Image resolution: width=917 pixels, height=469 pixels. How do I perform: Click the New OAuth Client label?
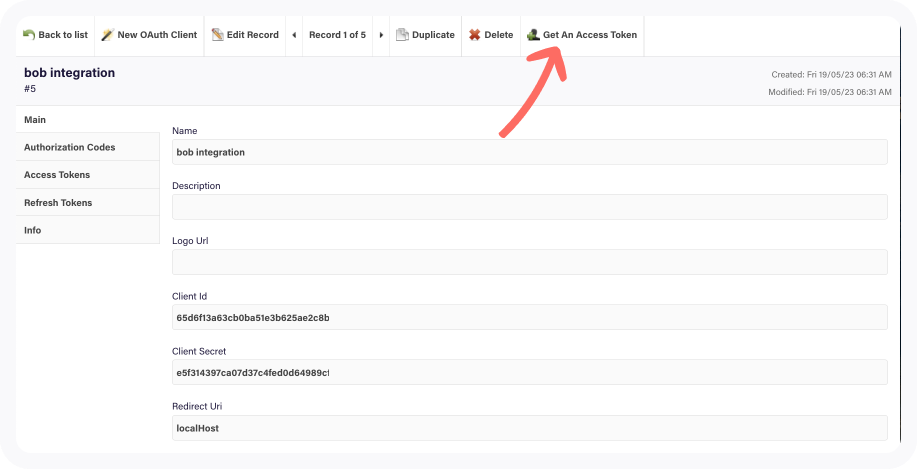click(x=157, y=35)
